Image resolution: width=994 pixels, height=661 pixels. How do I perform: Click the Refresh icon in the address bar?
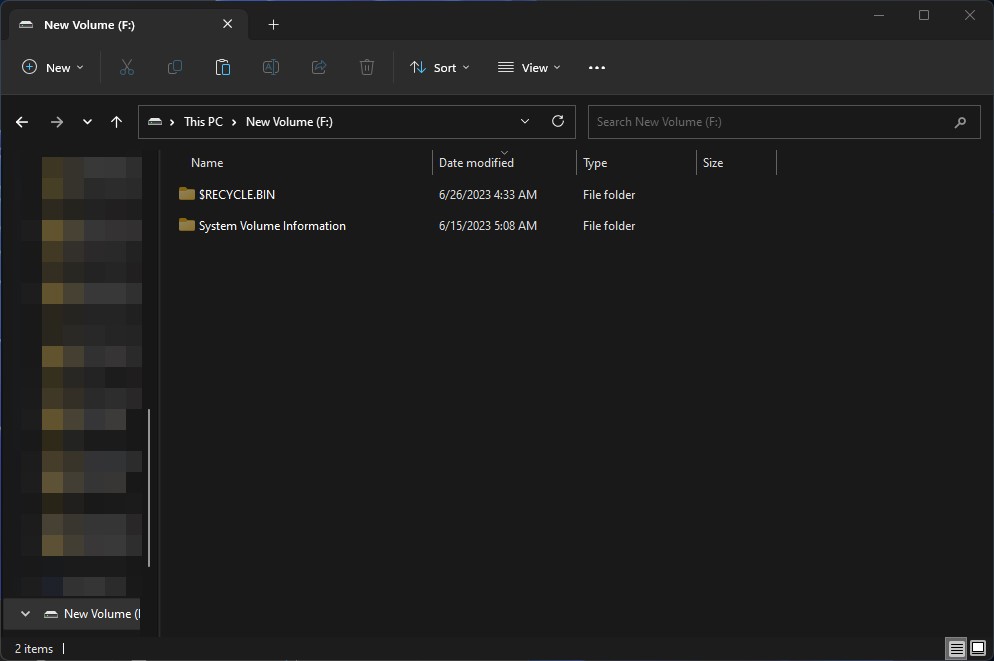click(x=557, y=121)
